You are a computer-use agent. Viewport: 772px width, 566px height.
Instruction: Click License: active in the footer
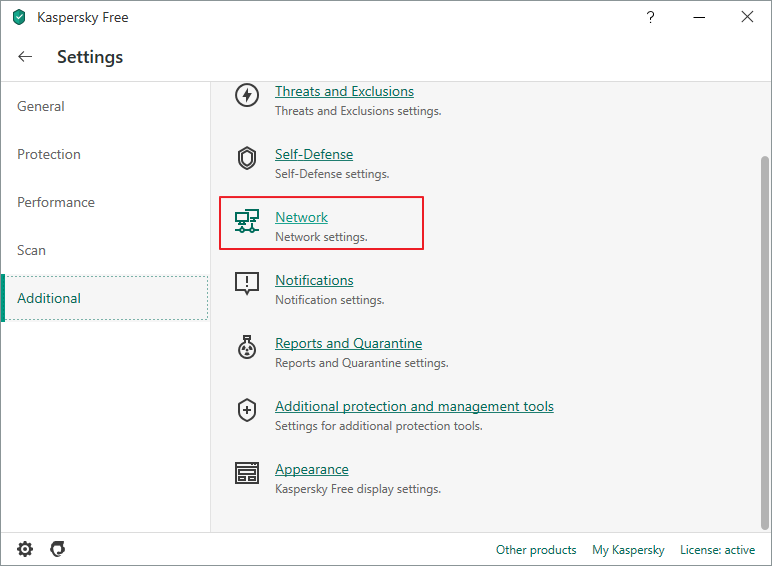tap(717, 550)
